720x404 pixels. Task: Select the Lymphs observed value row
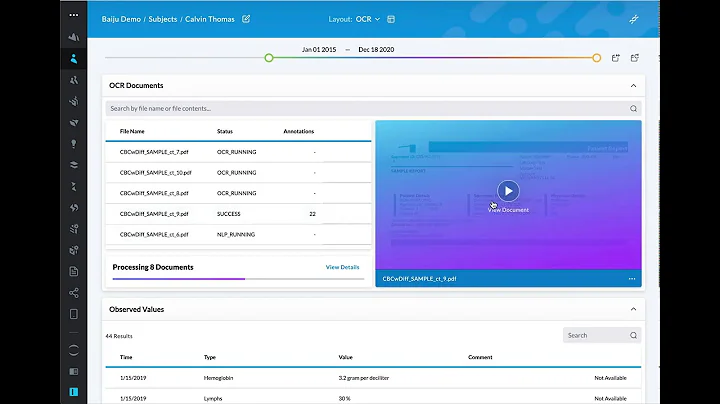pyautogui.click(x=373, y=398)
